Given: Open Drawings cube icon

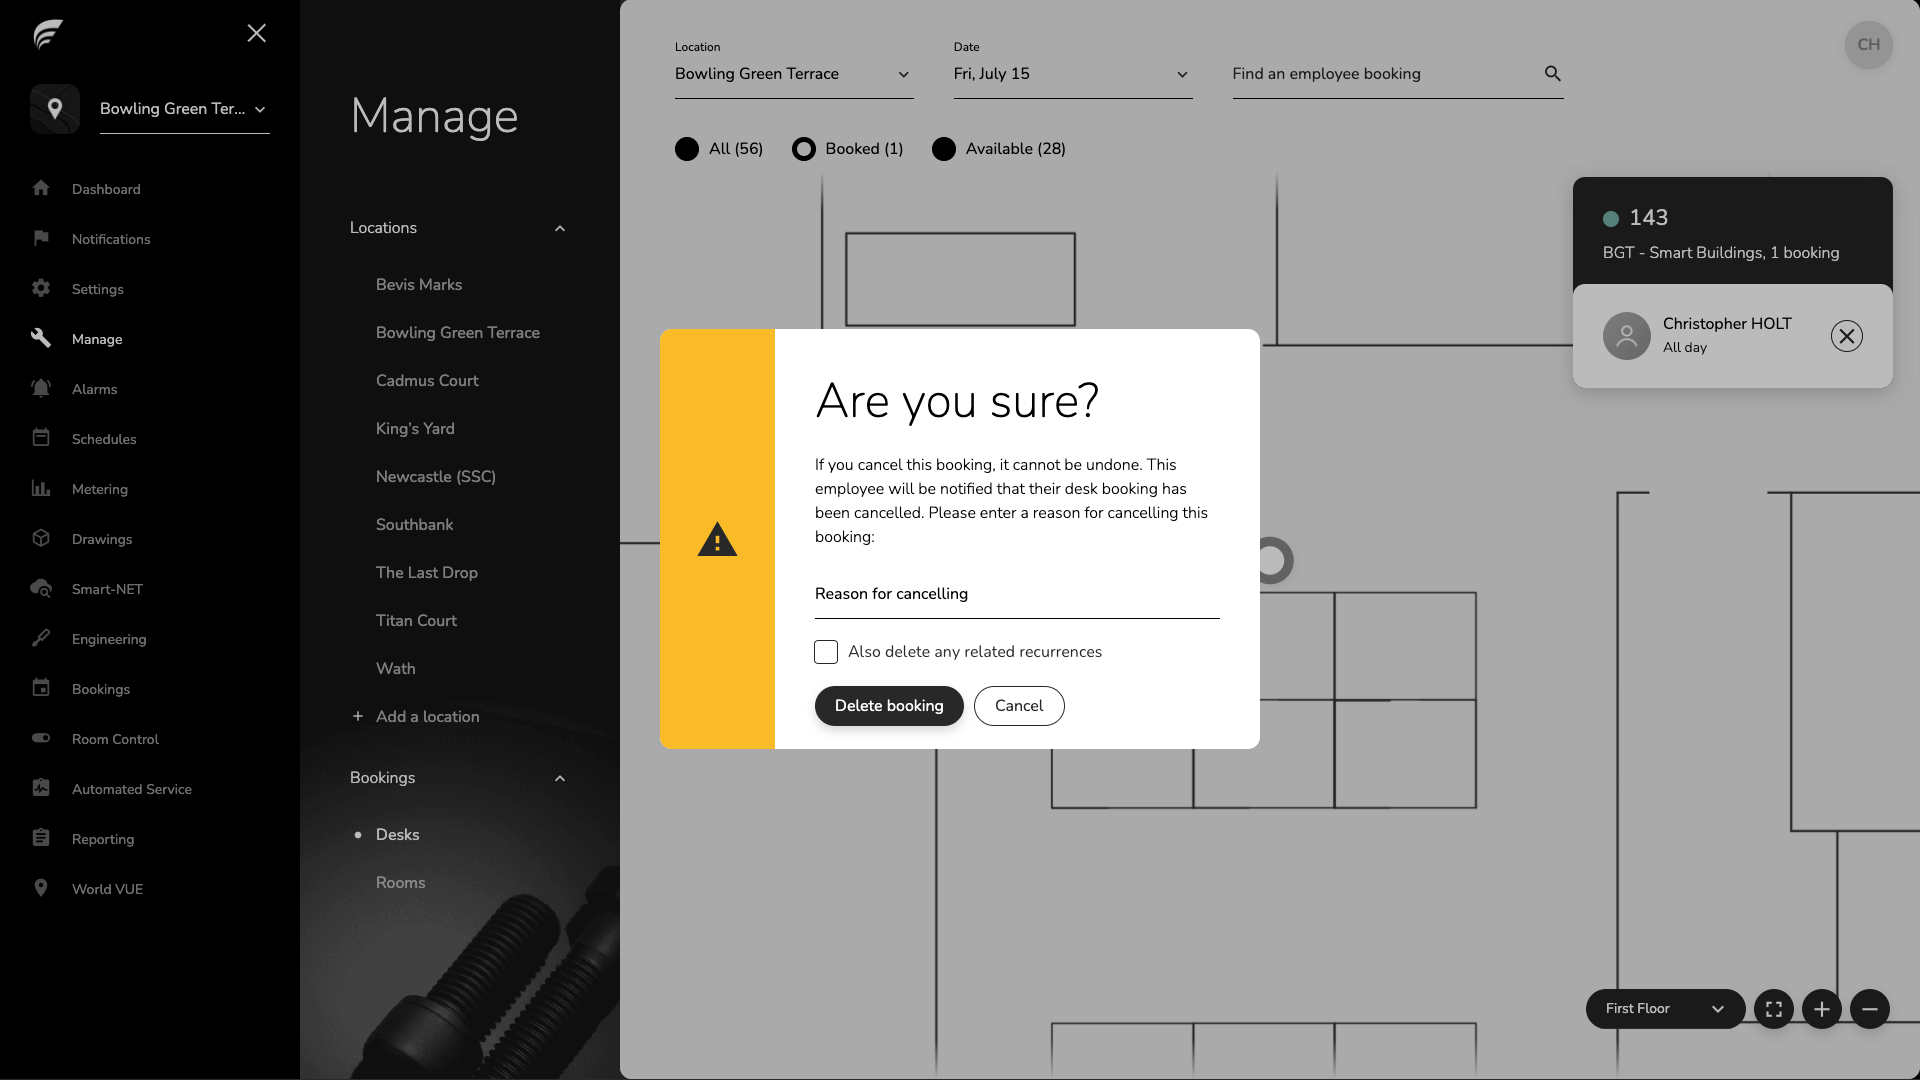Looking at the screenshot, I should pos(41,538).
